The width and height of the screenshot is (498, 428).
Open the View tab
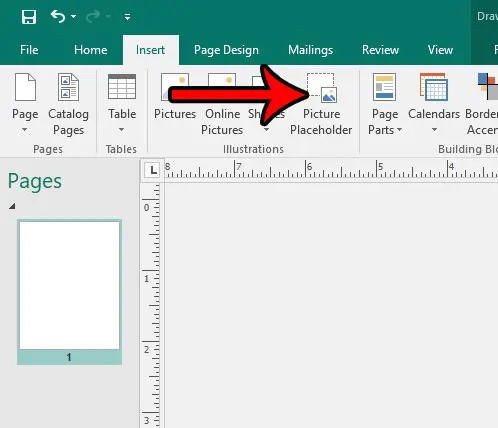[x=440, y=50]
